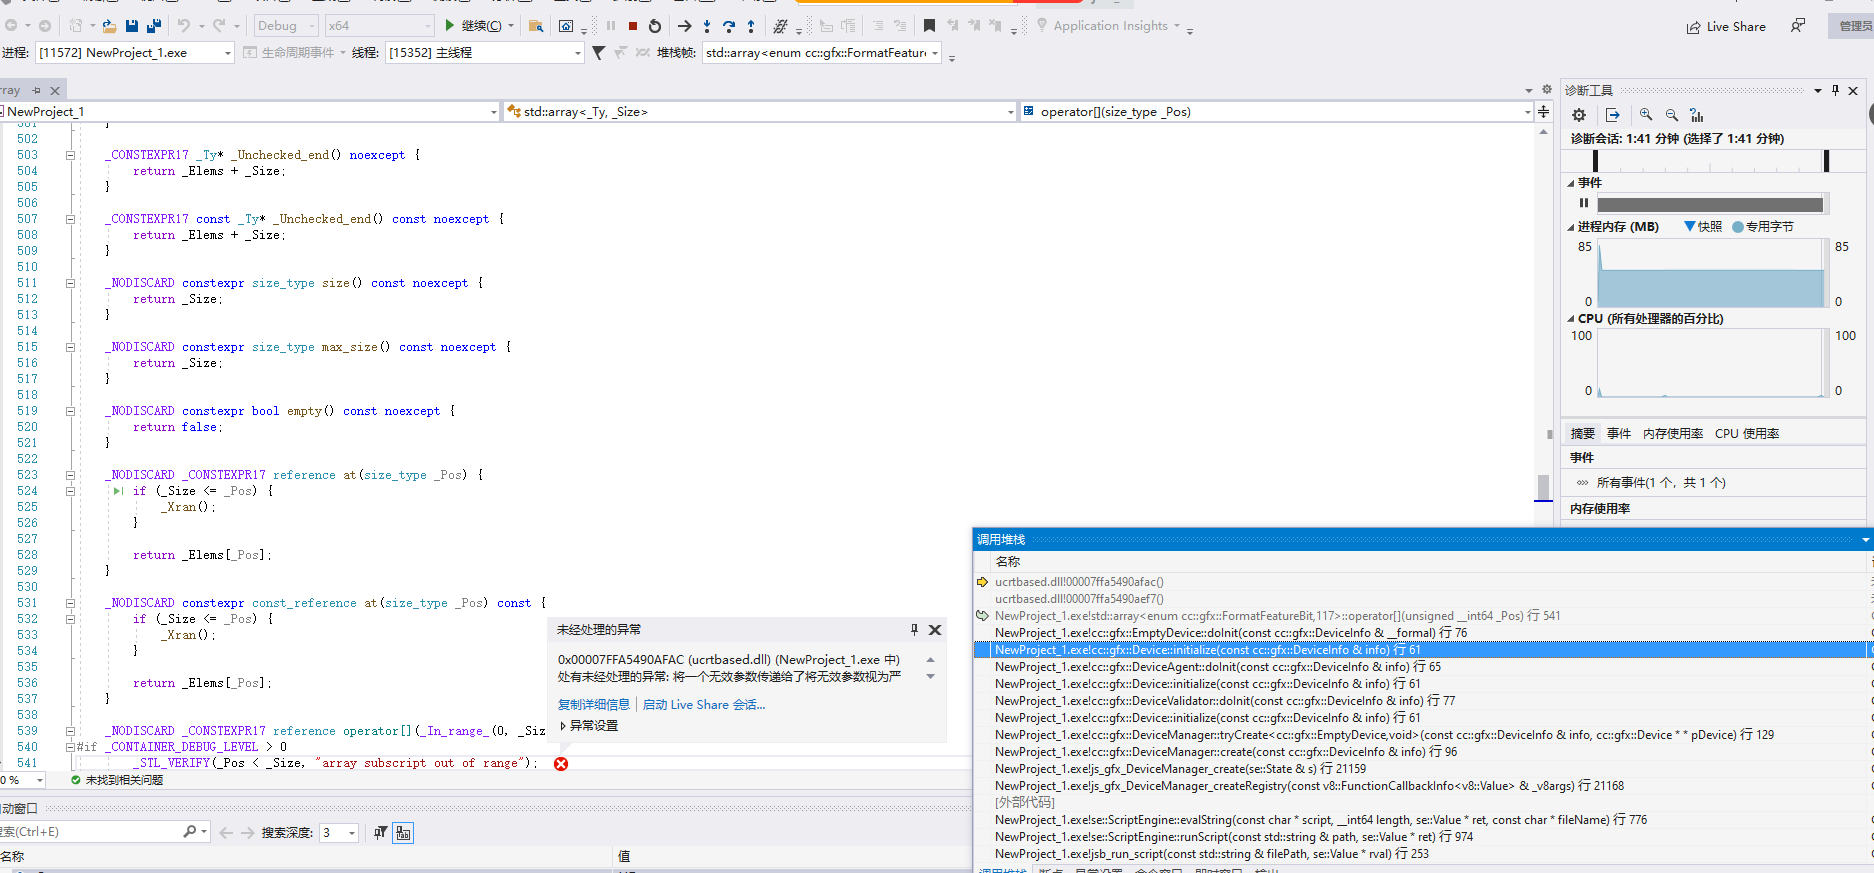The height and width of the screenshot is (873, 1874).
Task: Step Into with the down-arrow debug icon
Action: 707,26
